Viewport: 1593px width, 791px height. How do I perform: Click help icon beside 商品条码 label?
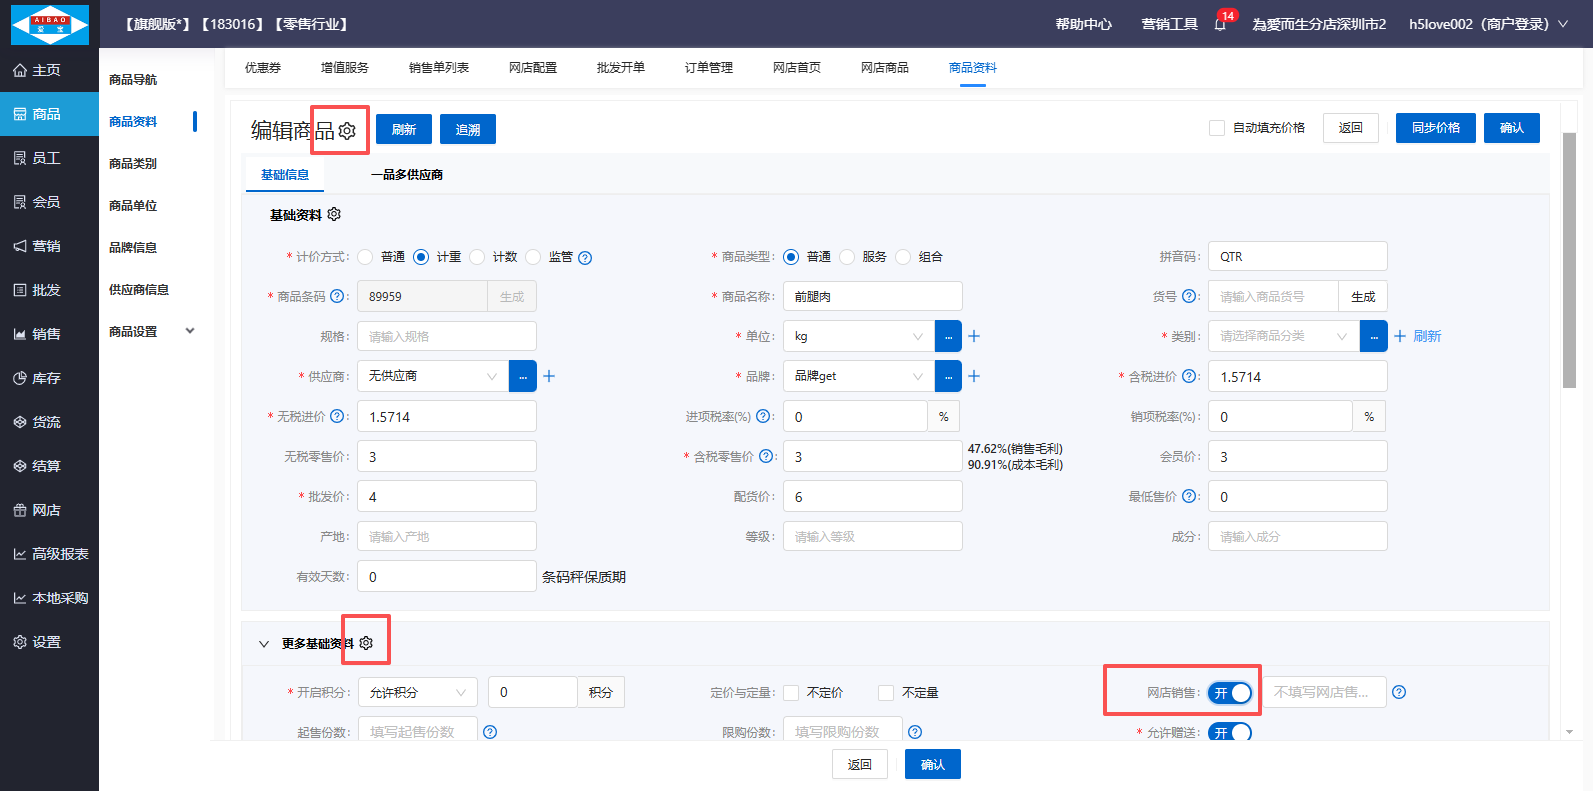(x=337, y=297)
